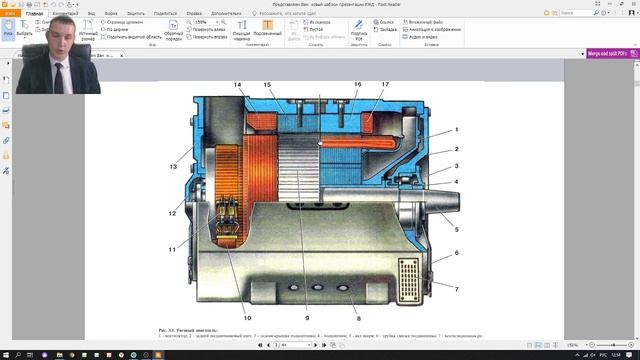
Task: Rotate view right (Повернуть вправо)
Action: pyautogui.click(x=207, y=37)
